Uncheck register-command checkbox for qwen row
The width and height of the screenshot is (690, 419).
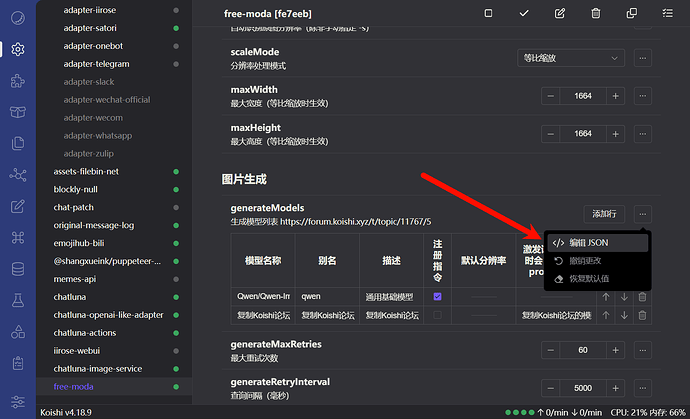click(437, 297)
